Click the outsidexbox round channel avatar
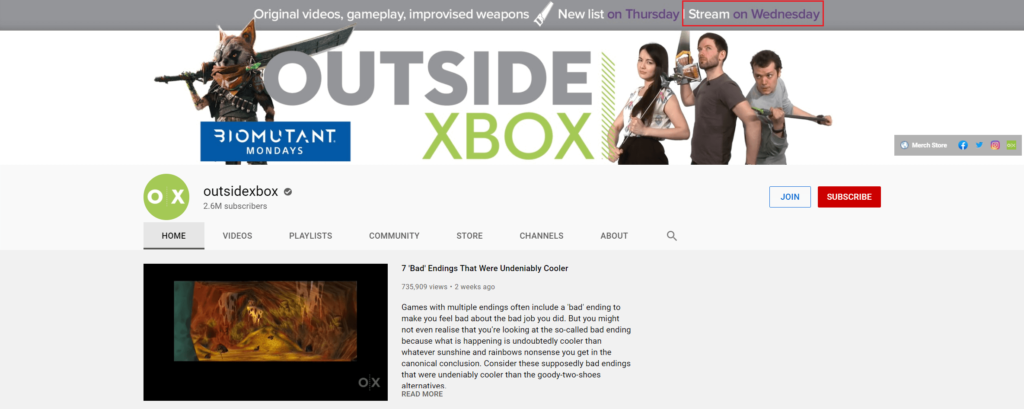Viewport: 1024px width, 409px height. click(x=167, y=197)
